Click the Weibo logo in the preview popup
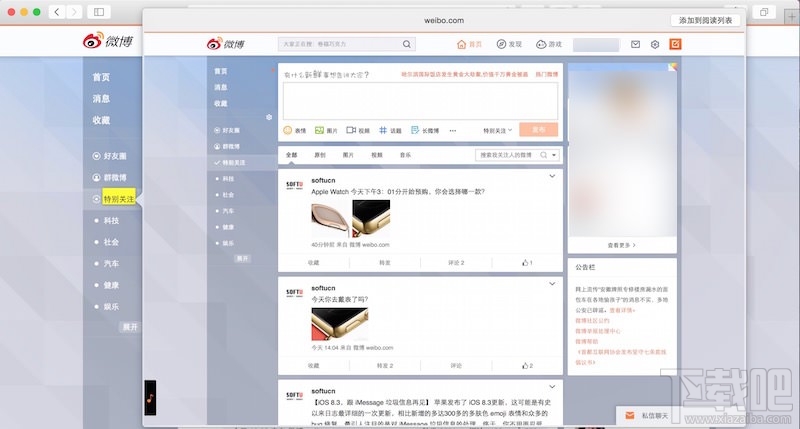The width and height of the screenshot is (800, 429). pyautogui.click(x=226, y=44)
